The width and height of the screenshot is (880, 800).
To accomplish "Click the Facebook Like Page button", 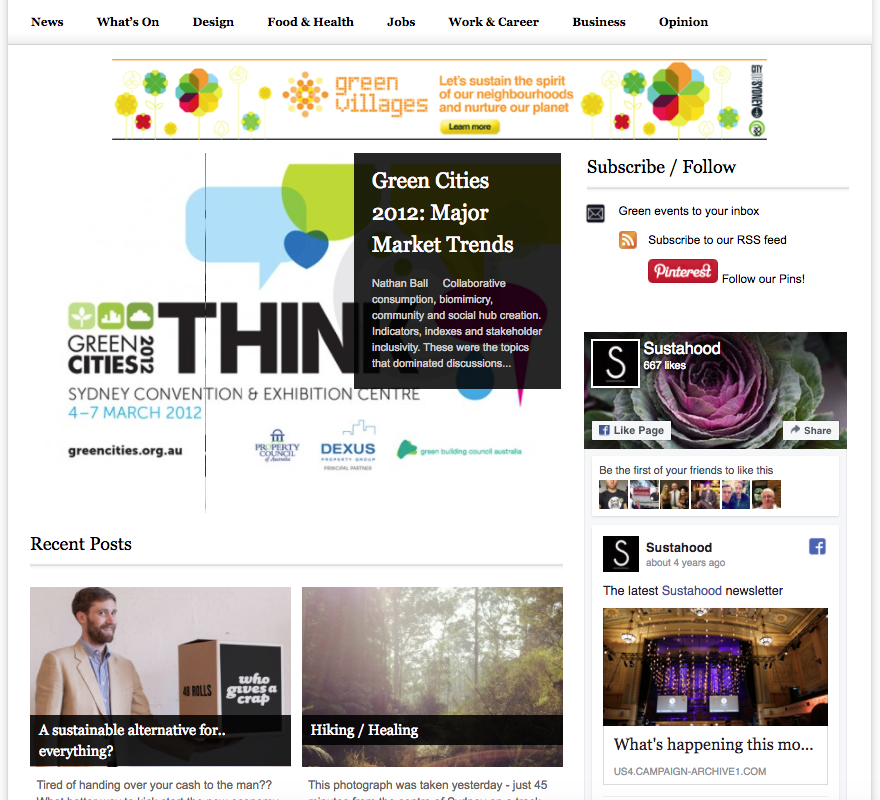I will click(631, 430).
